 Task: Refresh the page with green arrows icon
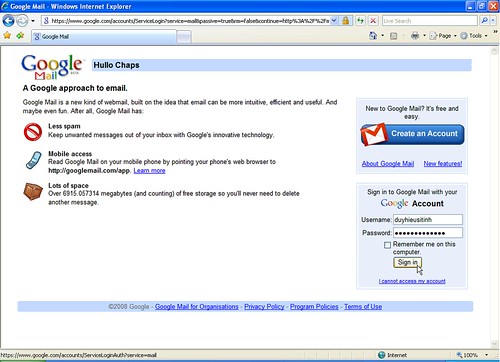coord(360,21)
